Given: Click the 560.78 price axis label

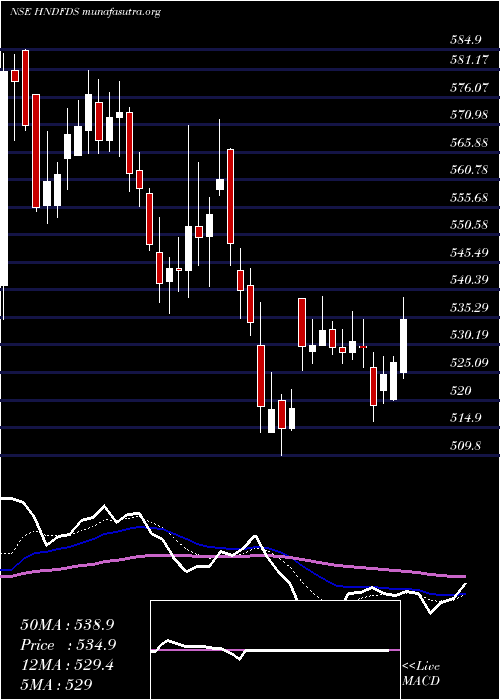Looking at the screenshot, I should click(x=468, y=170).
